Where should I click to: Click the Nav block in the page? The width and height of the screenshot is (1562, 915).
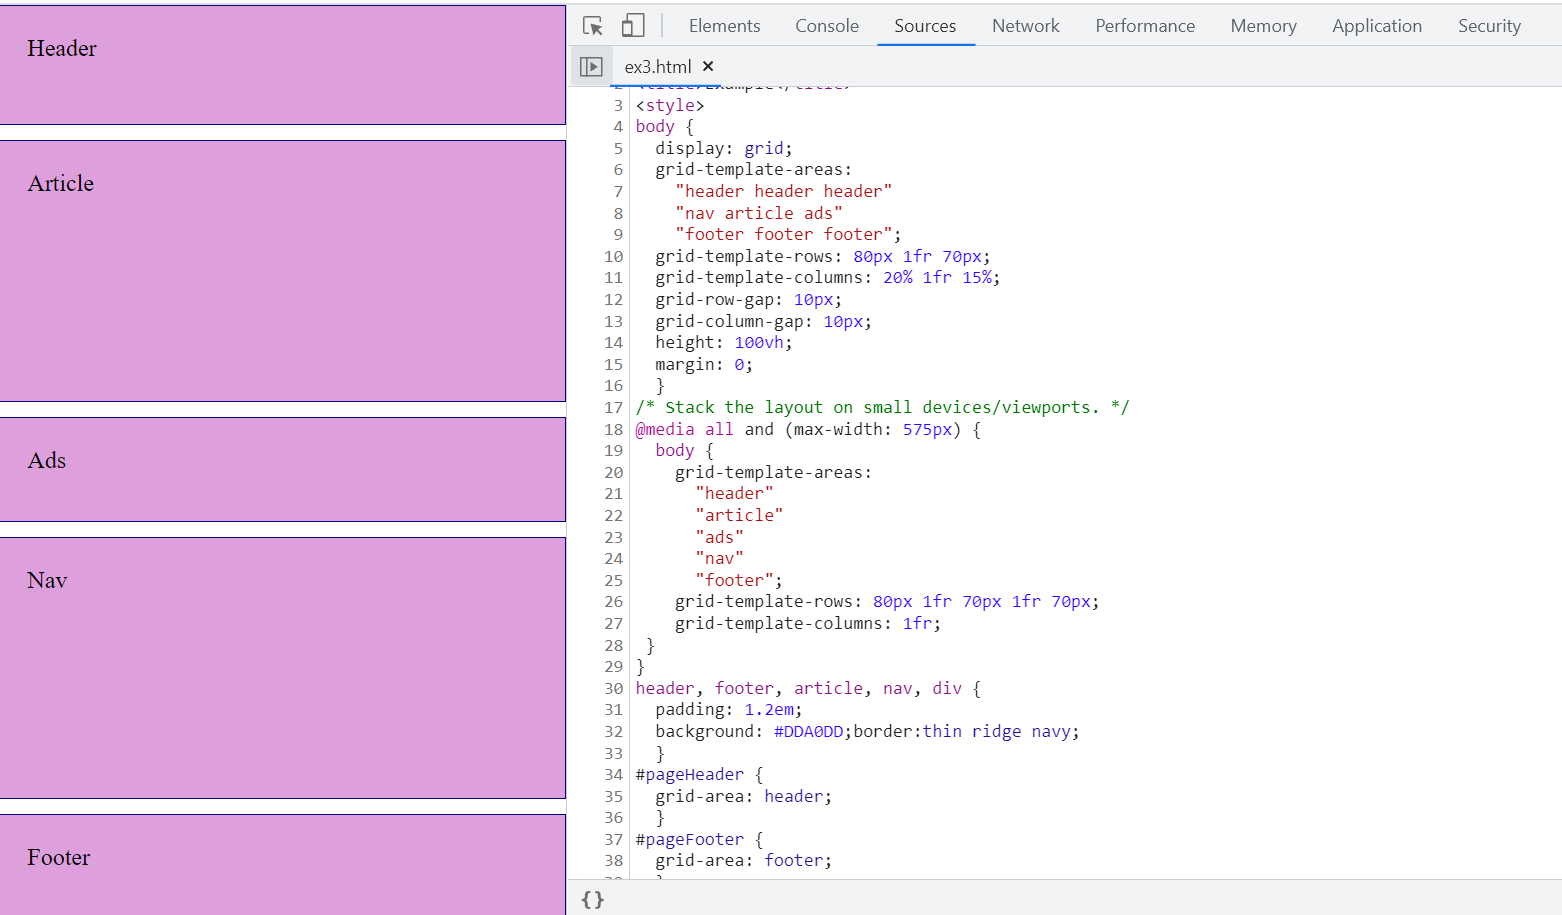point(282,667)
